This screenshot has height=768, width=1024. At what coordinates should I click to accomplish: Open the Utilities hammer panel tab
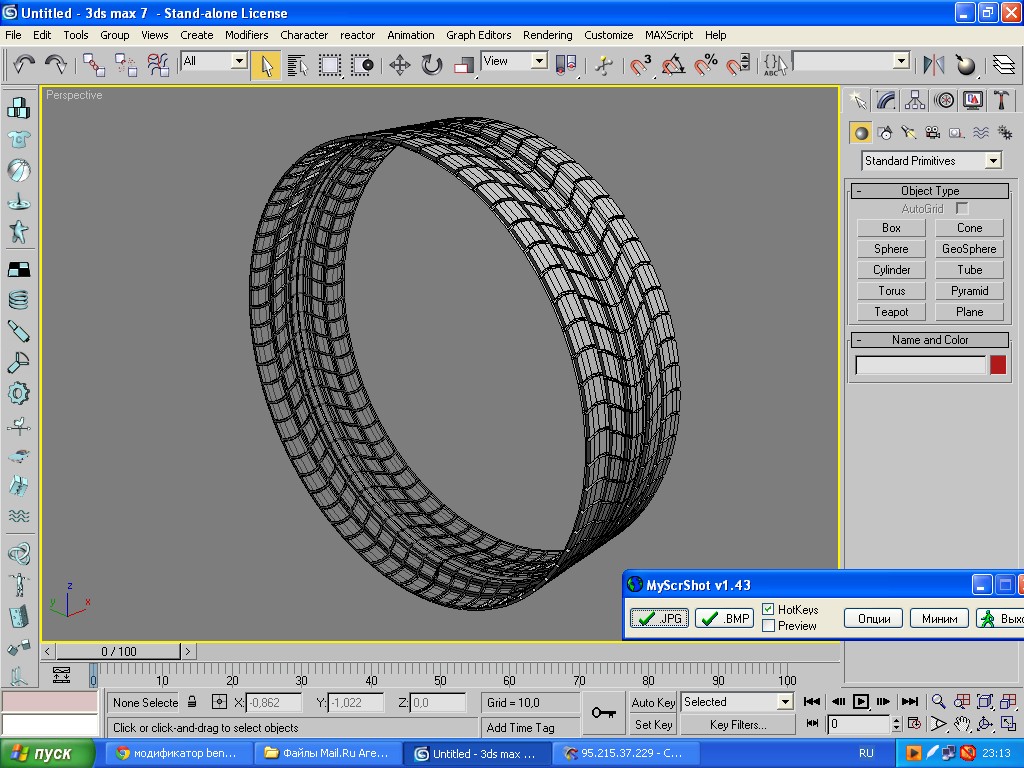[1001, 100]
